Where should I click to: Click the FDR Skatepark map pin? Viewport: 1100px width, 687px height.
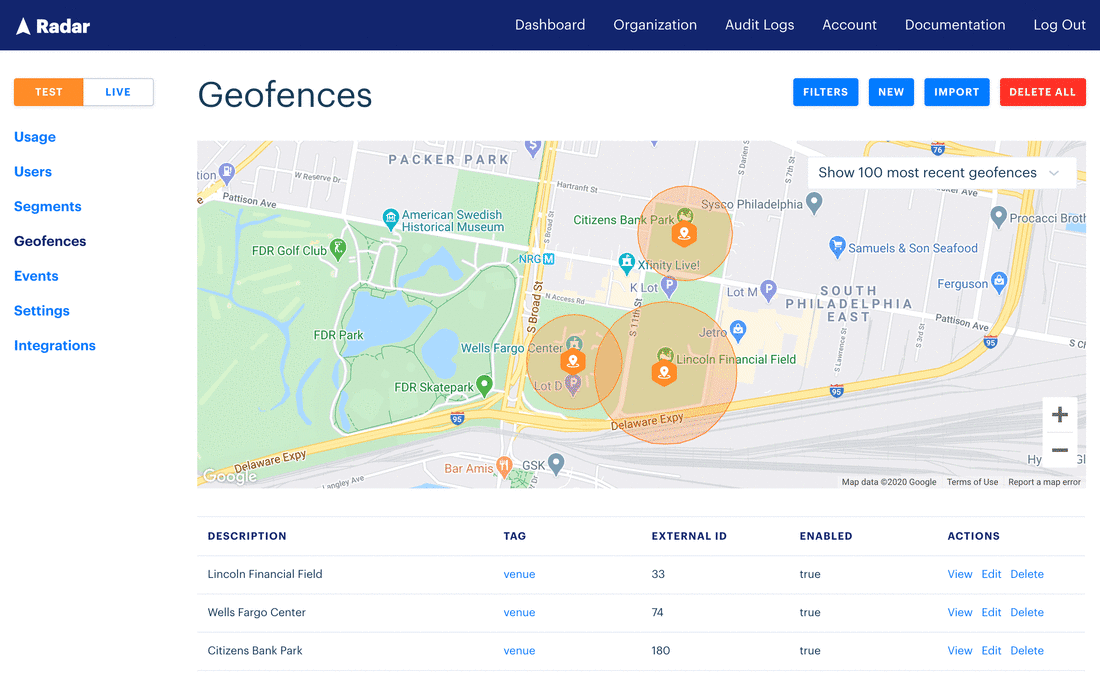tap(484, 385)
